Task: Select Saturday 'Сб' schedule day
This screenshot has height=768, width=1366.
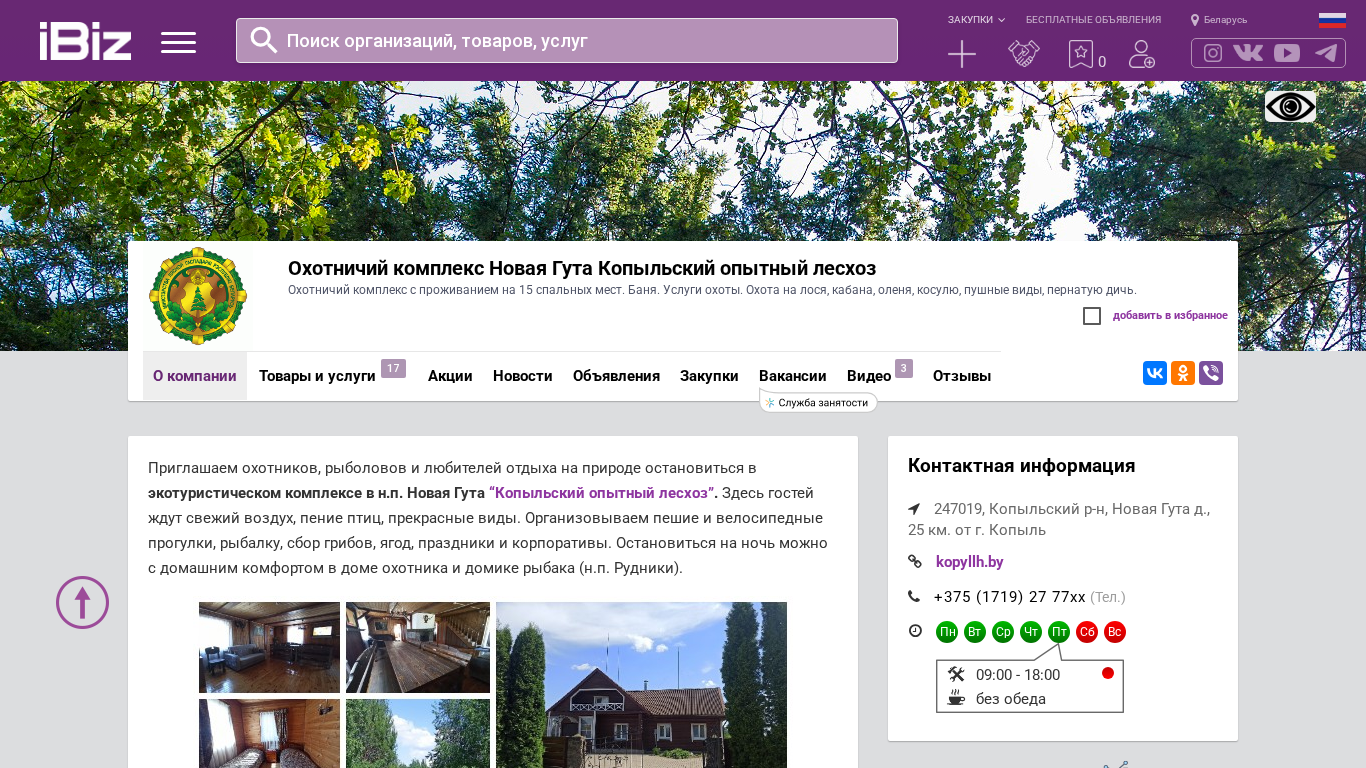Action: pyautogui.click(x=1087, y=632)
